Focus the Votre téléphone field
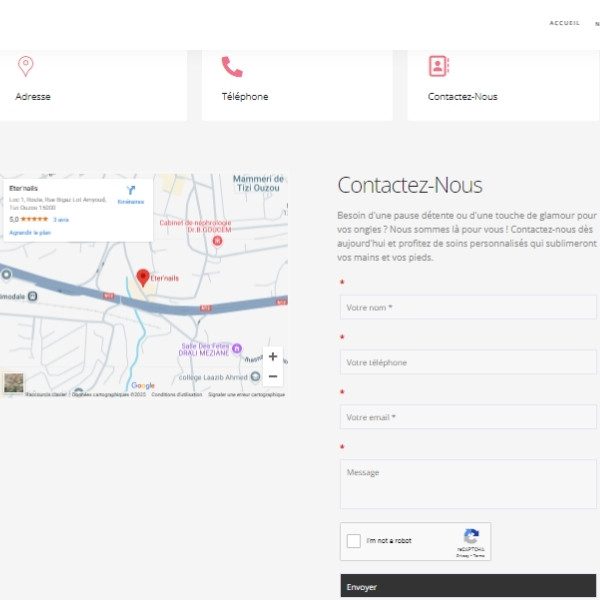This screenshot has width=600, height=600. (467, 362)
